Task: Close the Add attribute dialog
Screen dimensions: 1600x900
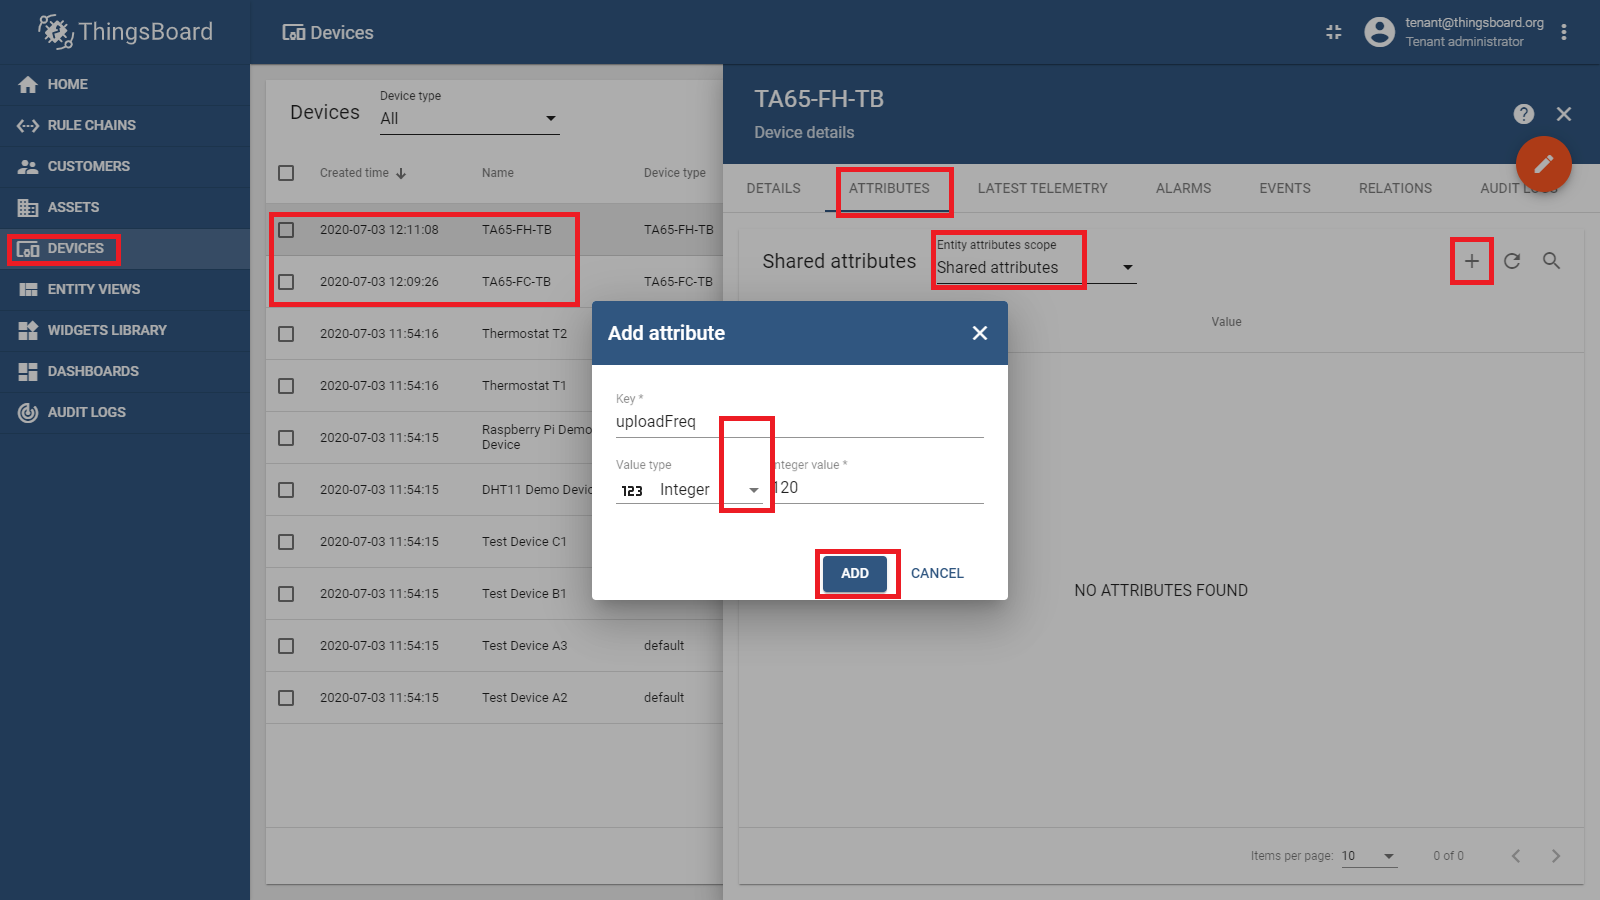Action: (980, 333)
